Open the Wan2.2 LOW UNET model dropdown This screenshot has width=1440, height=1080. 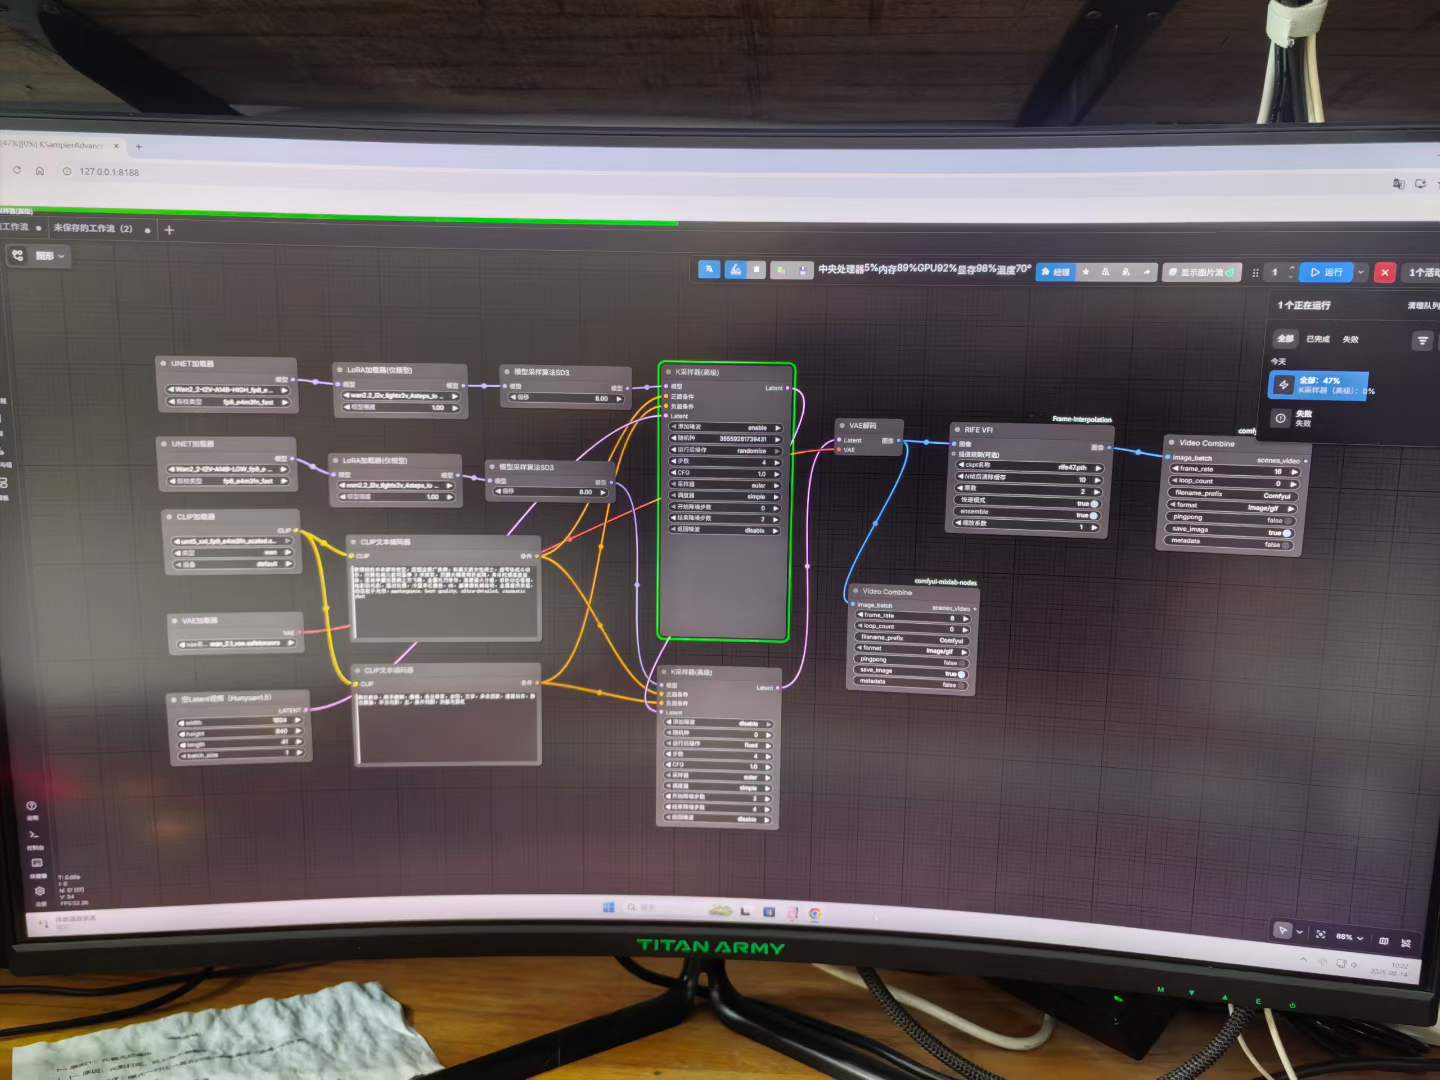coord(228,469)
